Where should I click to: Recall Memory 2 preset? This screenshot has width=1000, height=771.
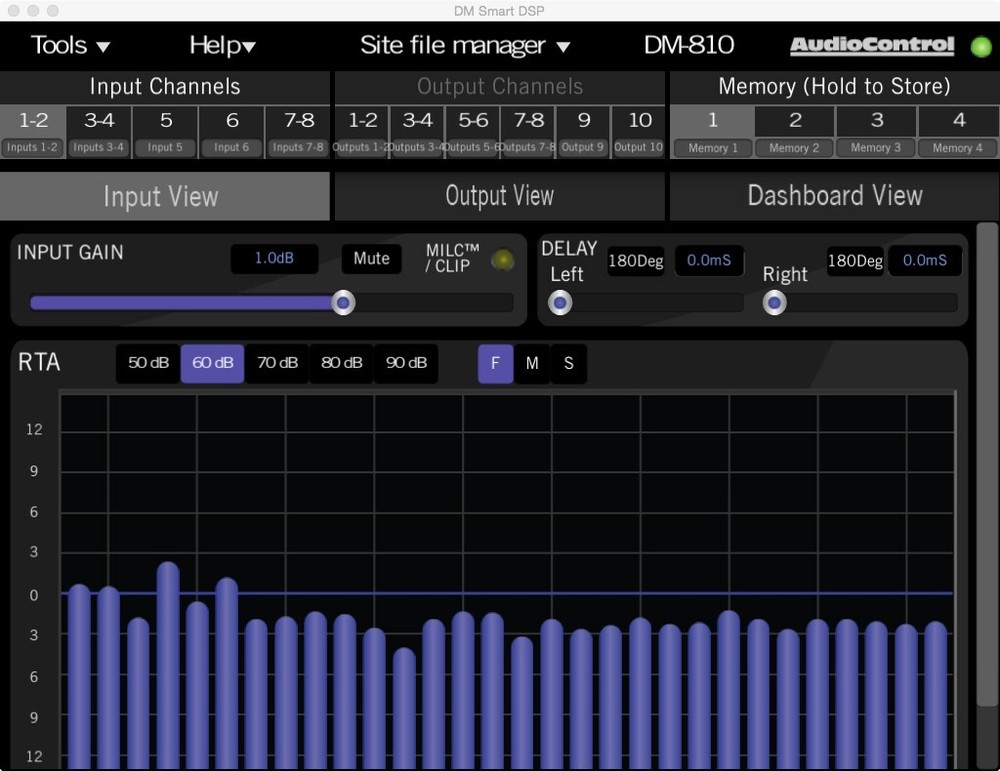(x=794, y=132)
